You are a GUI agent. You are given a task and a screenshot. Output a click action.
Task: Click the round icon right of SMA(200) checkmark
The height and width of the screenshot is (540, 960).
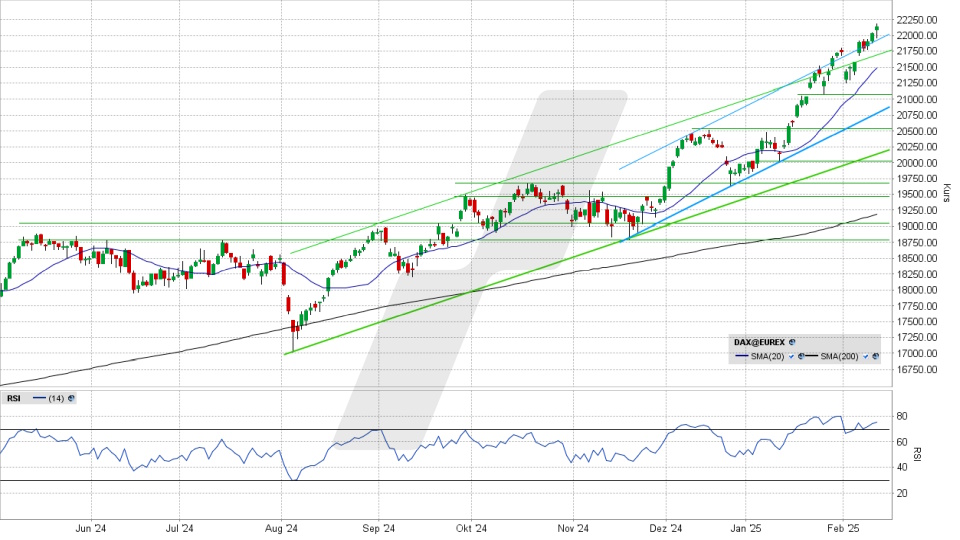876,356
